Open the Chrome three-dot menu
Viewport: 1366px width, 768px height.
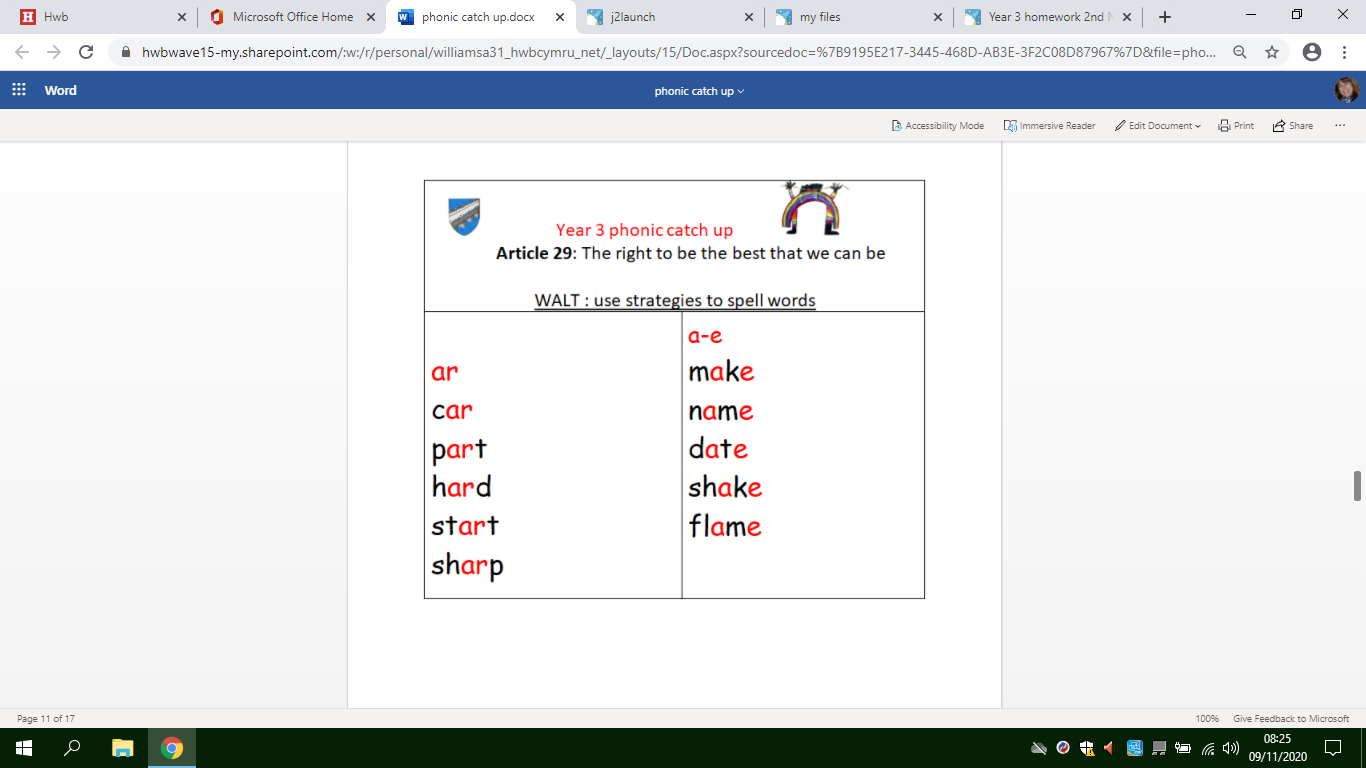[x=1345, y=52]
